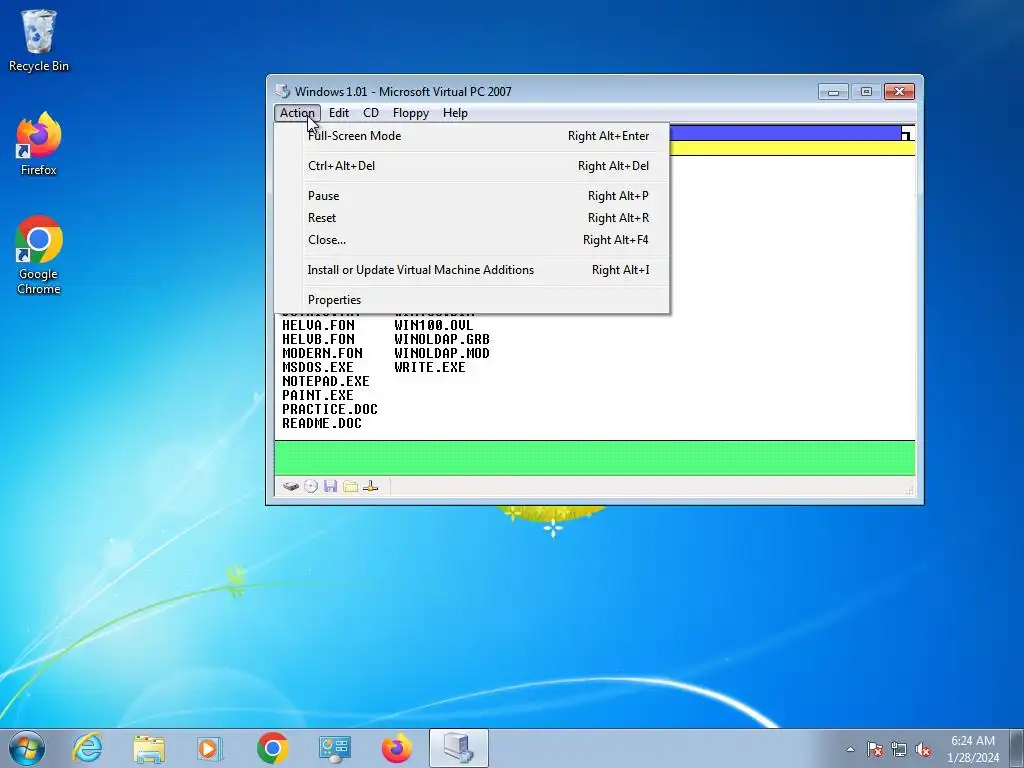Click the Show Desktop strip
This screenshot has height=768, width=1024.
[x=1016, y=748]
